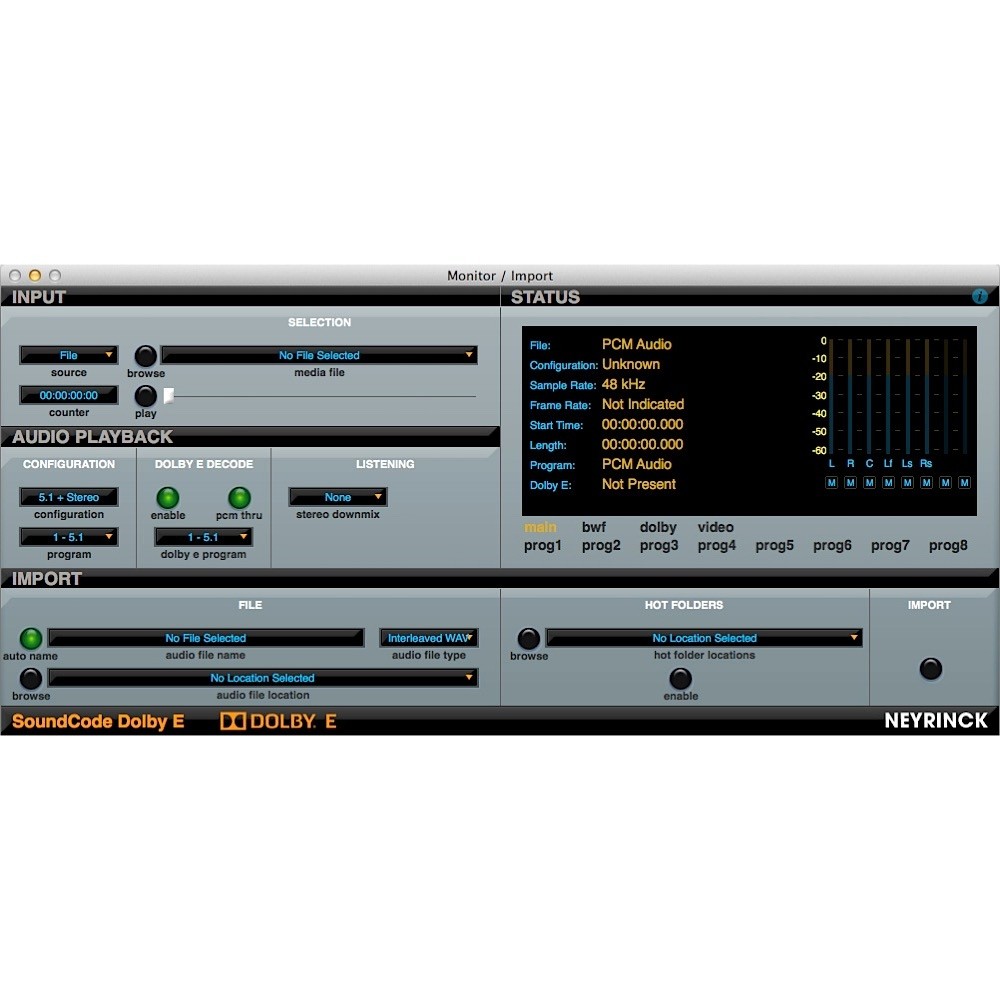Mute the Lf channel meter
Image resolution: width=1000 pixels, height=1000 pixels.
pos(888,483)
